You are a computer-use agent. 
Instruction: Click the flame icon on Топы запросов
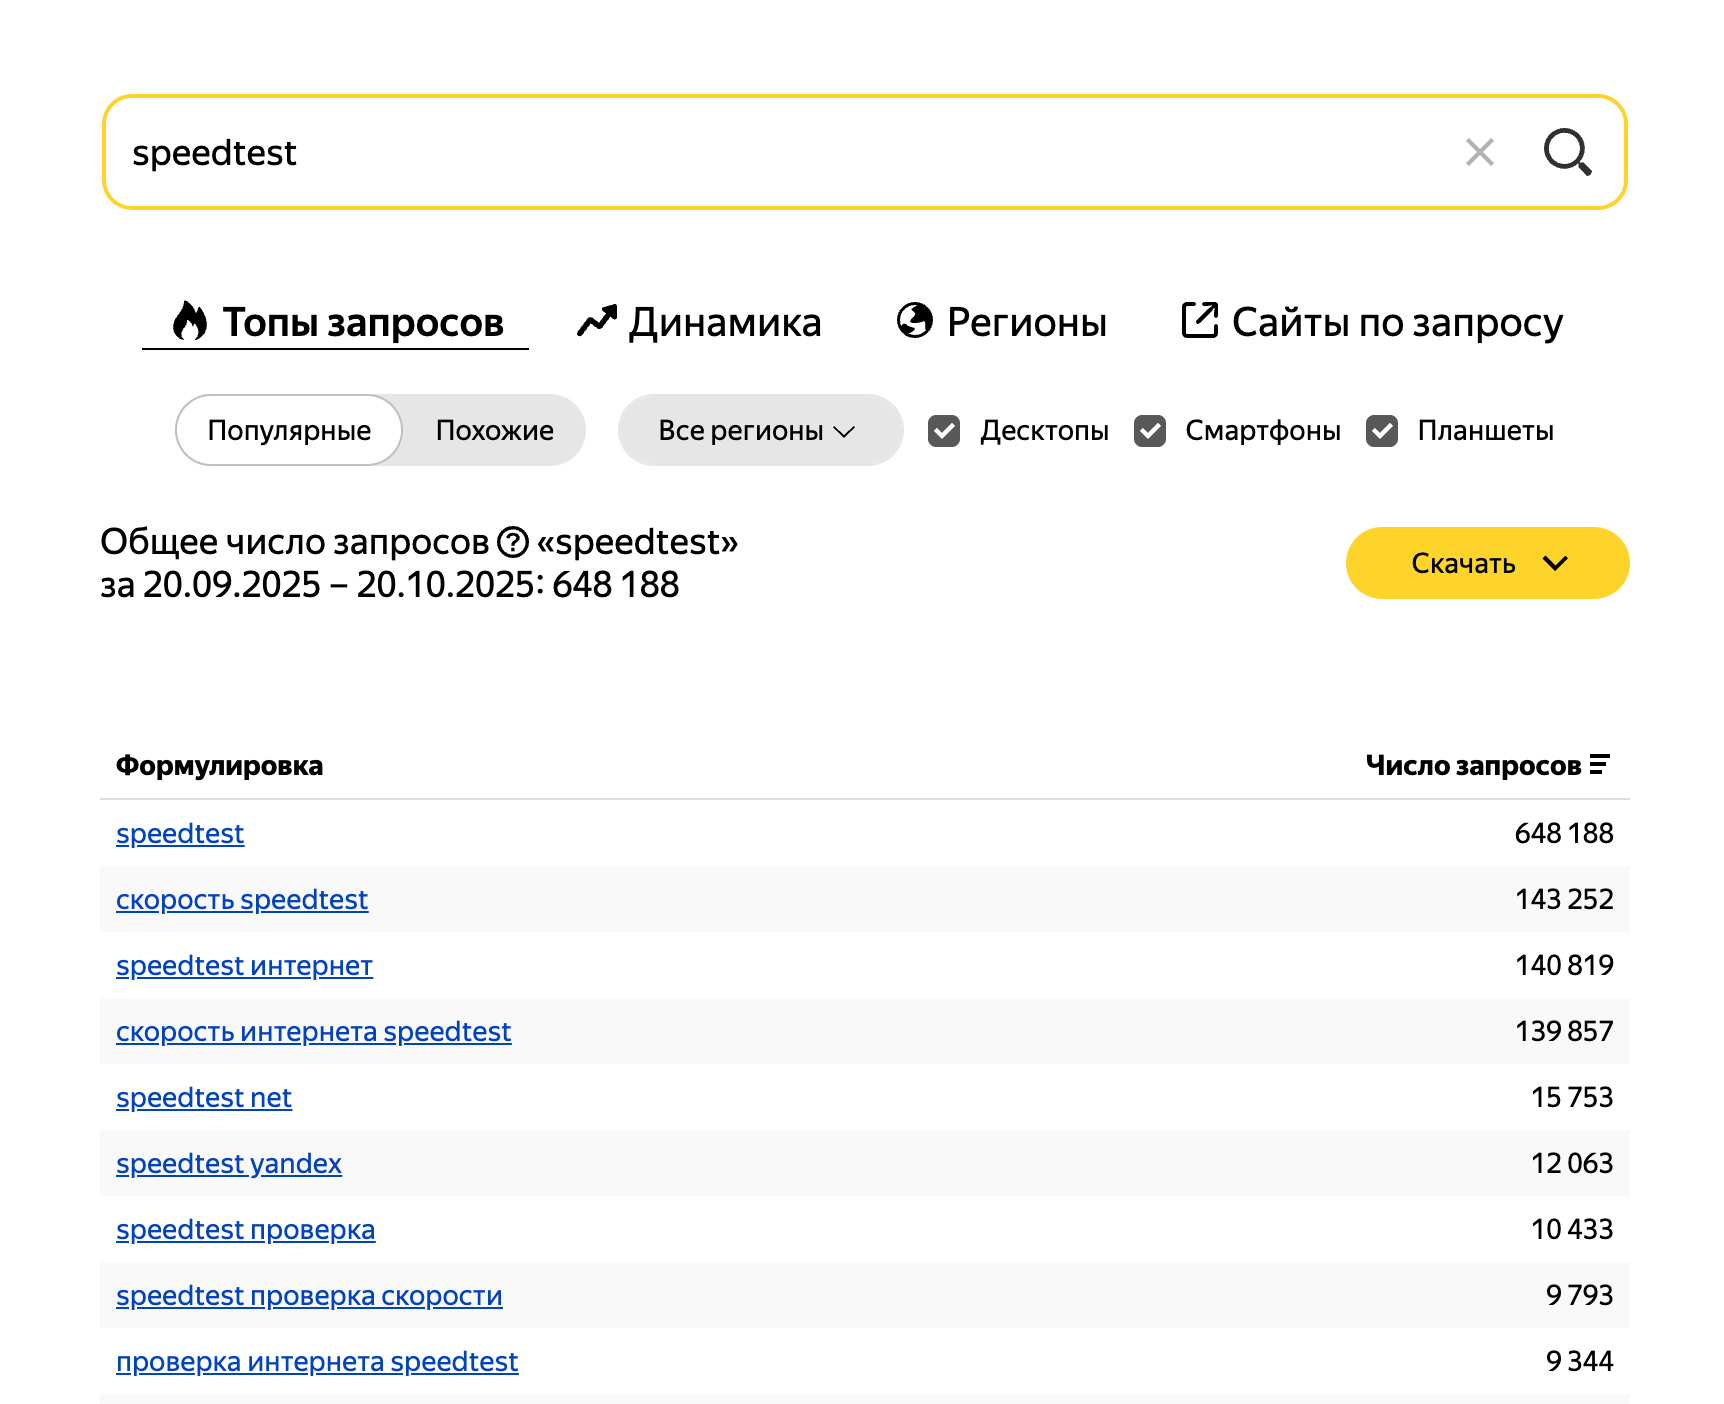click(190, 322)
